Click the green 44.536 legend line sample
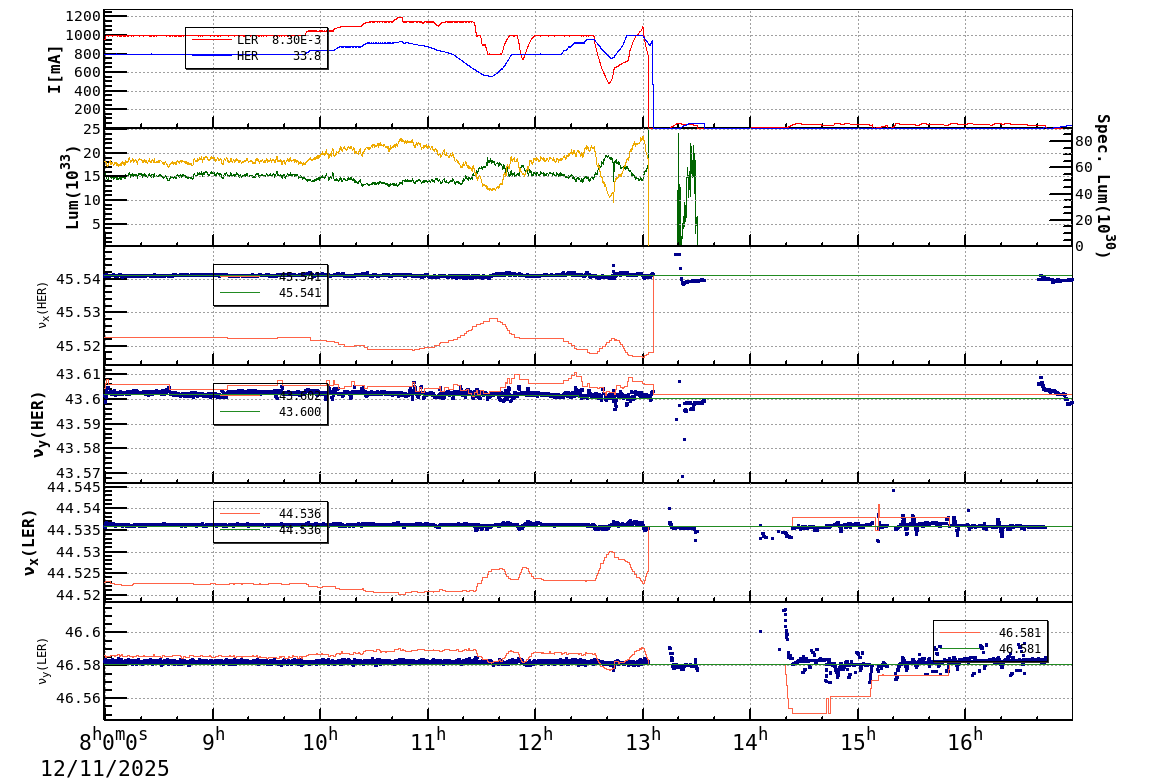 pyautogui.click(x=240, y=530)
